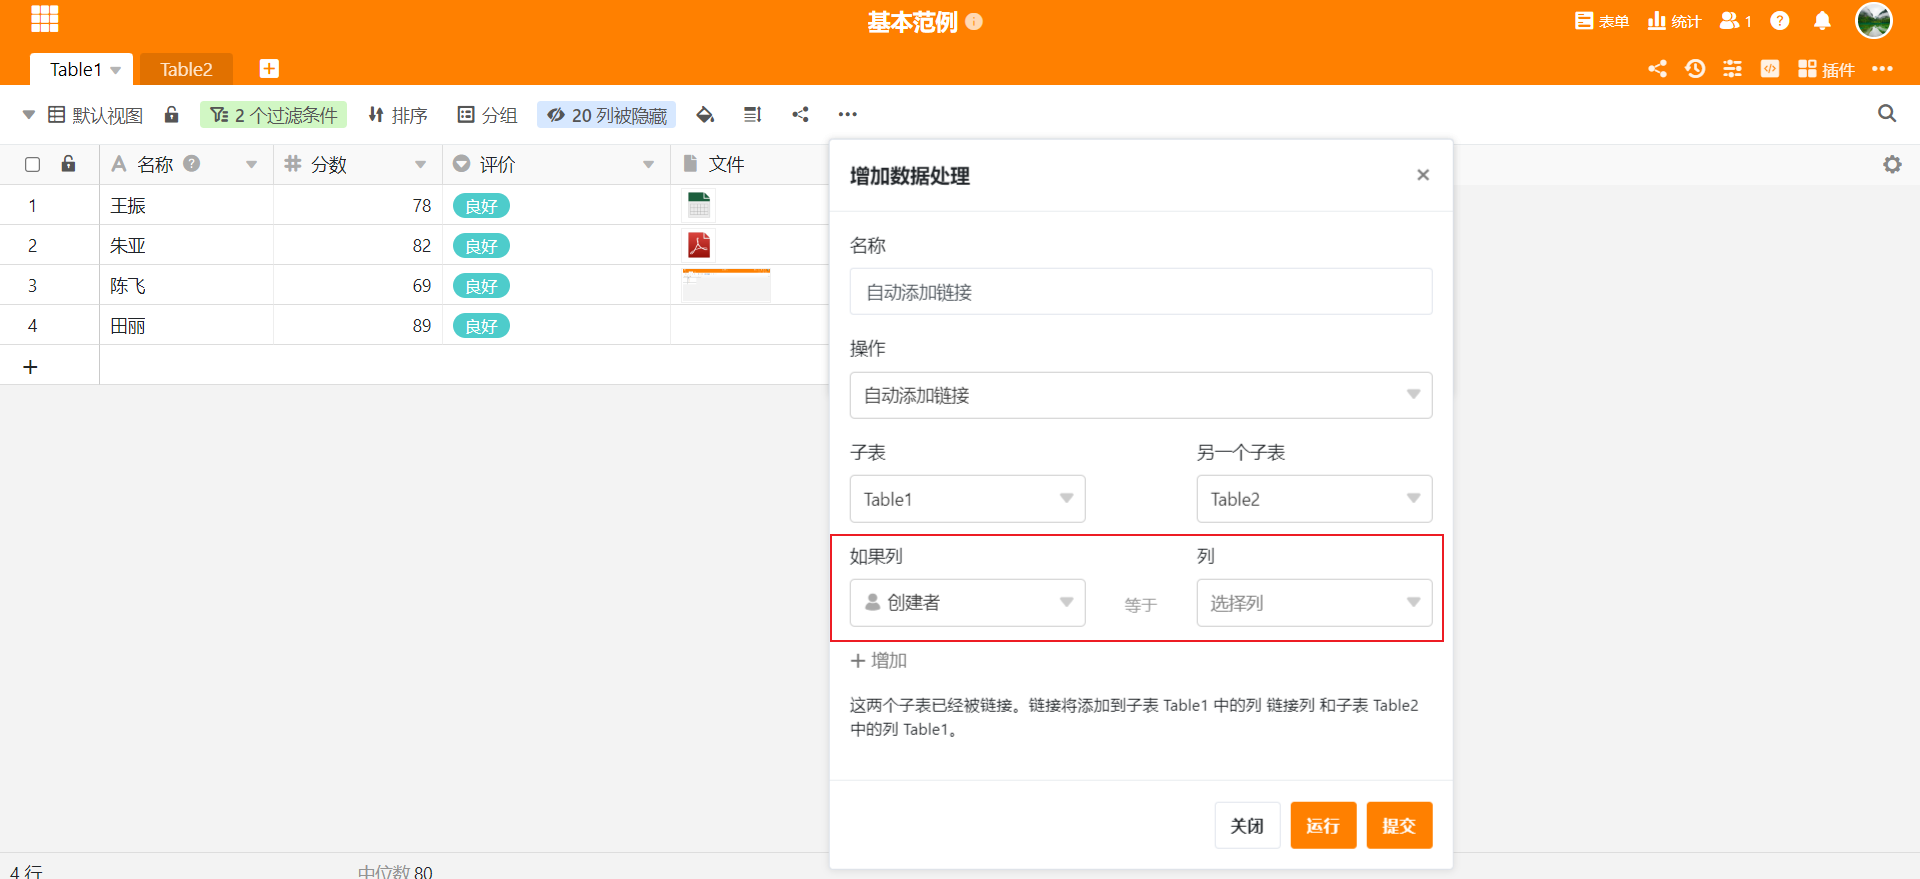Add a new table with plus icon
Screen dimensions: 1920x879
point(269,68)
